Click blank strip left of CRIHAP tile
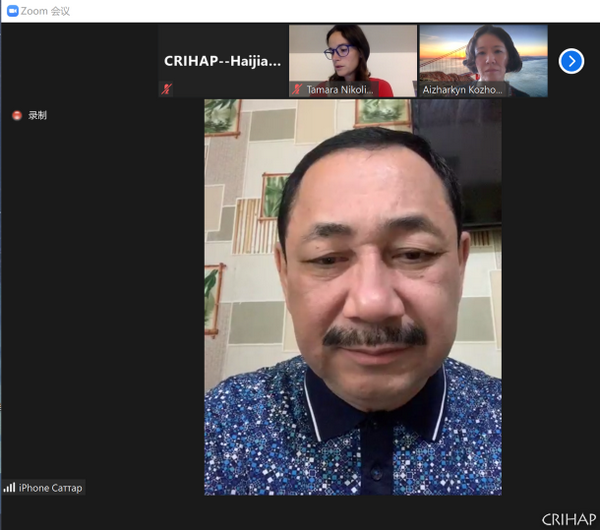 80,60
